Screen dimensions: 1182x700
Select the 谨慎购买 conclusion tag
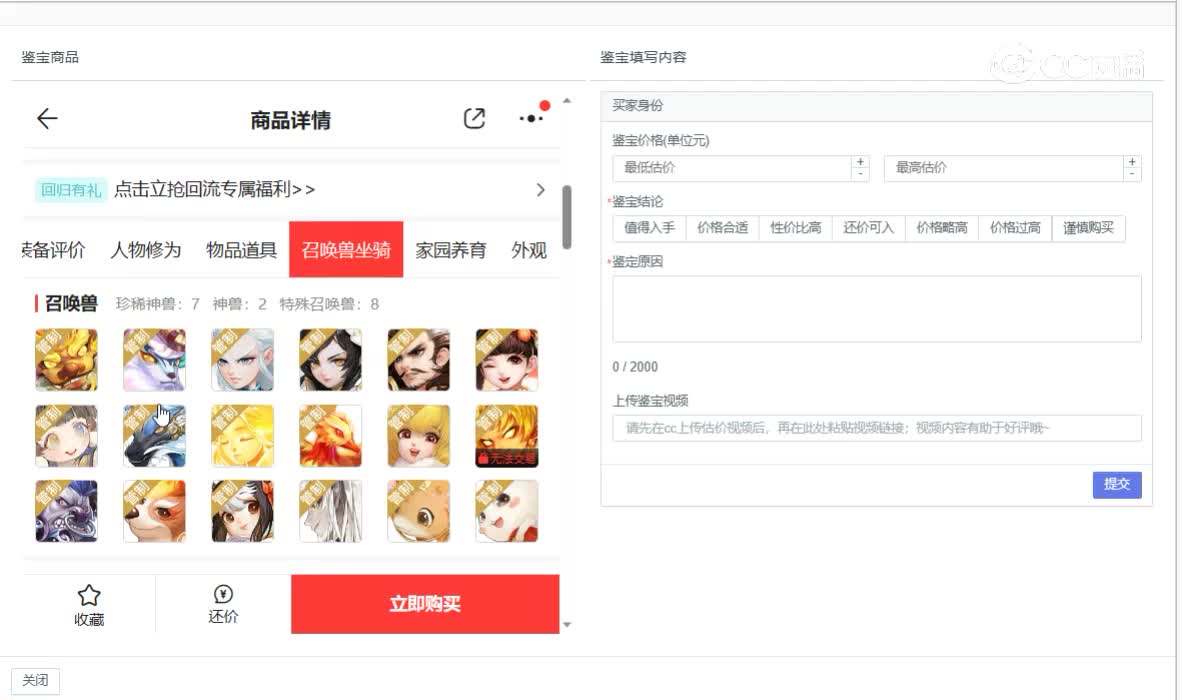(x=1087, y=228)
